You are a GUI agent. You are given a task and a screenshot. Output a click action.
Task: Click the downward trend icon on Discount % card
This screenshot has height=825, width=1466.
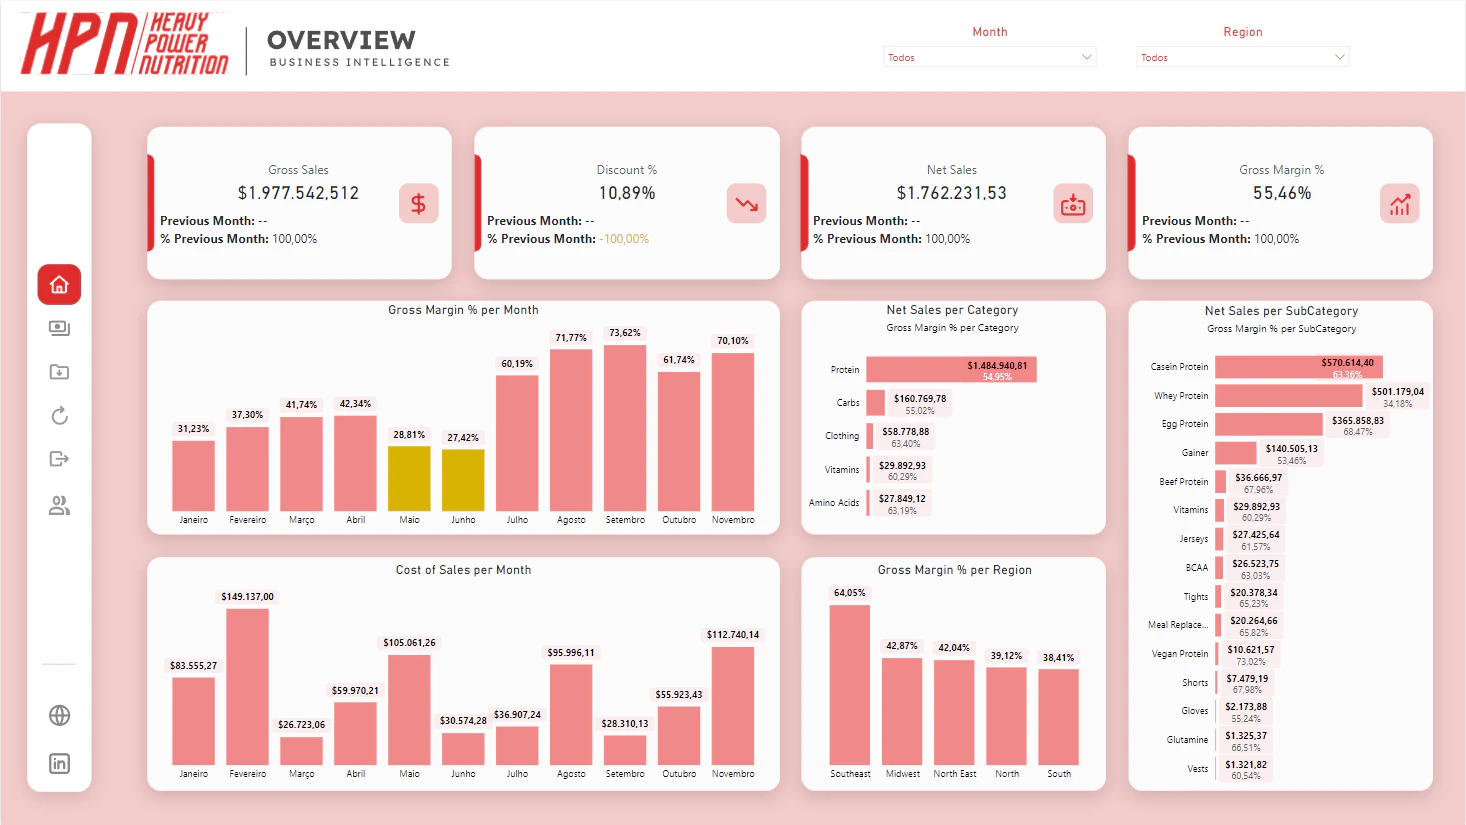[x=746, y=204]
